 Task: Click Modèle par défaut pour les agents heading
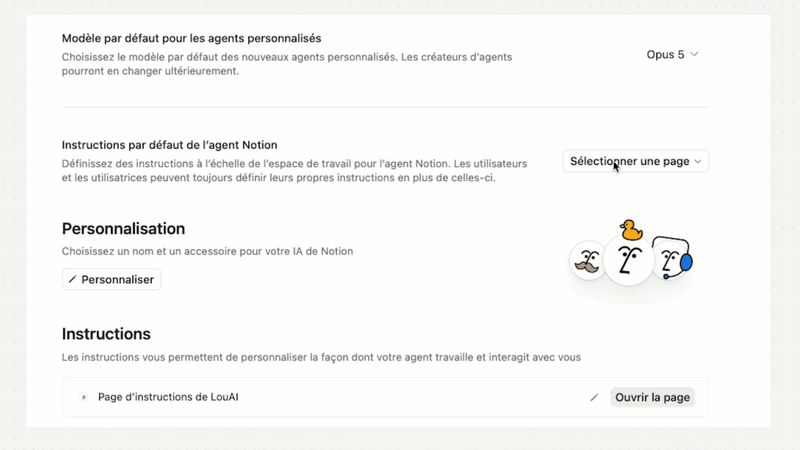coord(191,38)
